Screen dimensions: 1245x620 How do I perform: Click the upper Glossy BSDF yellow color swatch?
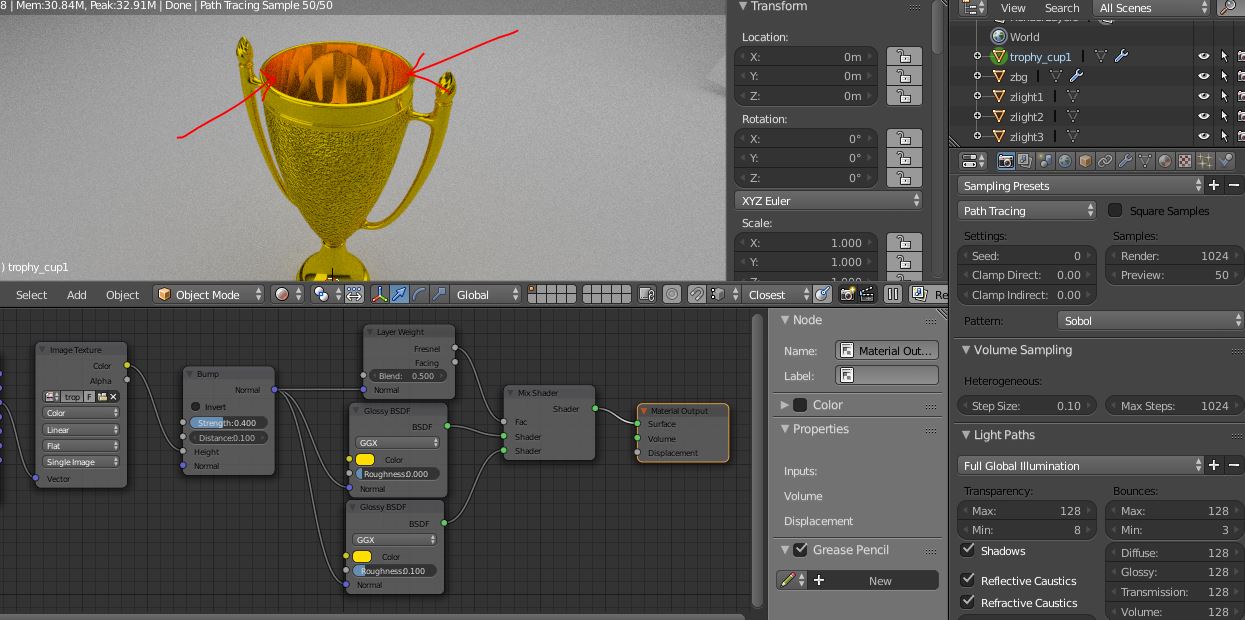[x=365, y=460]
